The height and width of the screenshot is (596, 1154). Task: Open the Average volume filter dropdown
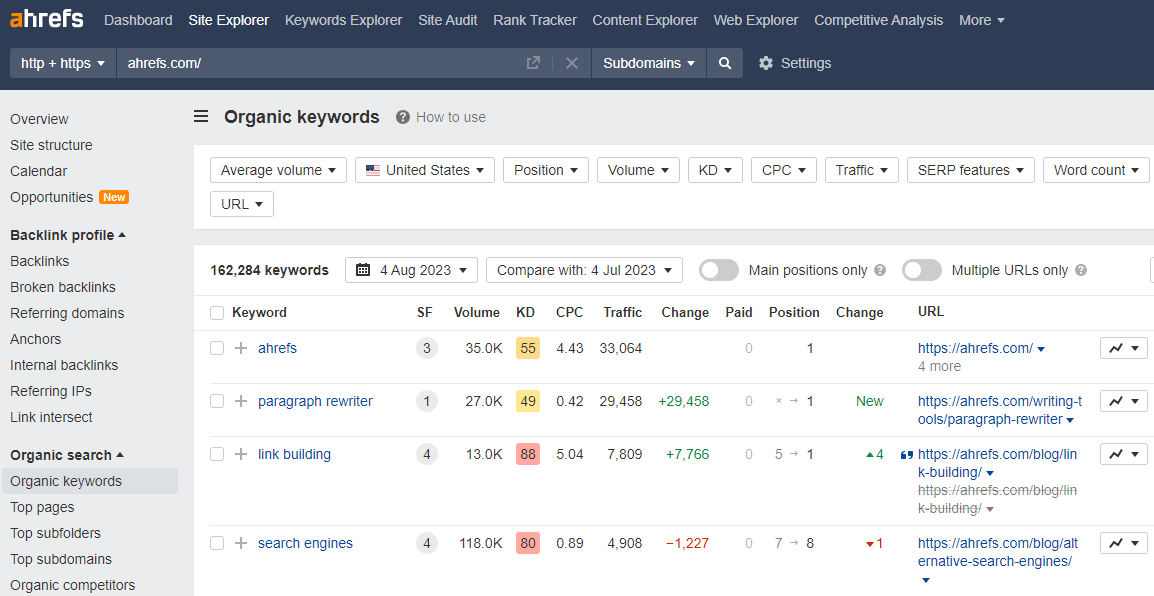click(x=278, y=170)
